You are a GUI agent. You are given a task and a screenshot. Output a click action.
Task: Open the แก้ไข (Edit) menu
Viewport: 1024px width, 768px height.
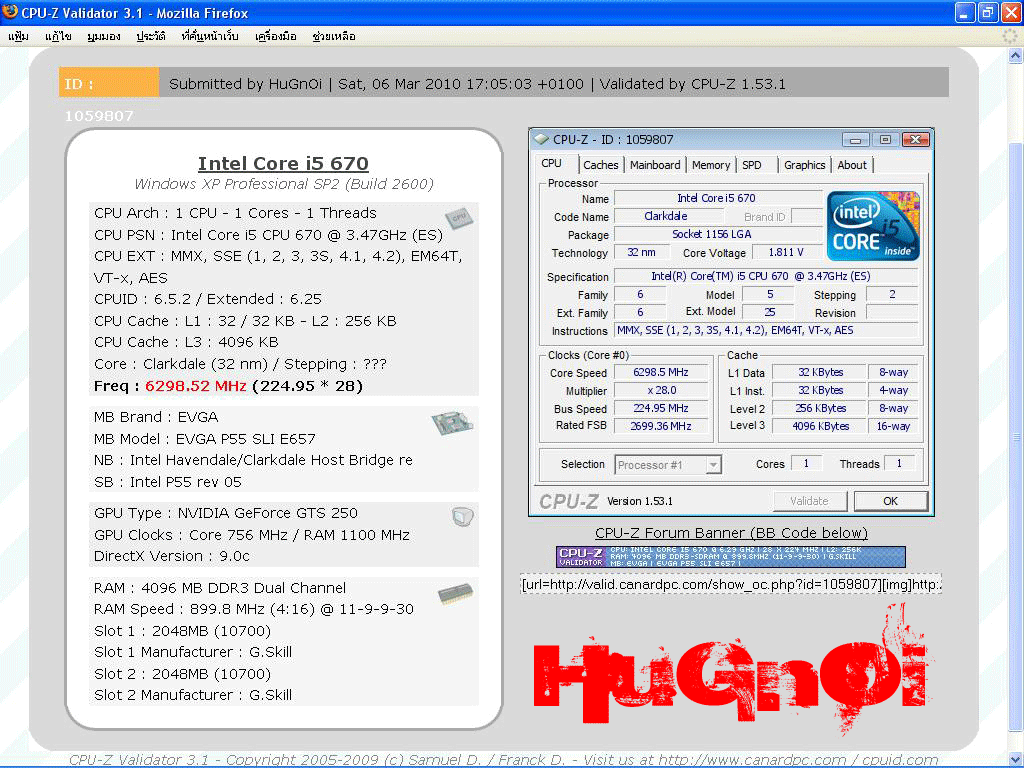pyautogui.click(x=58, y=36)
